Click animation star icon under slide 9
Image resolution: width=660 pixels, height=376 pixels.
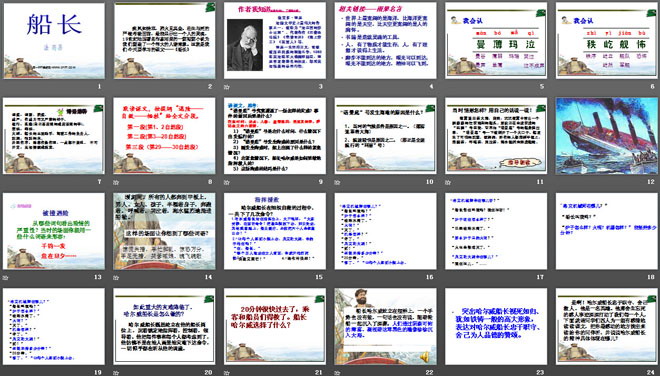tap(227, 182)
